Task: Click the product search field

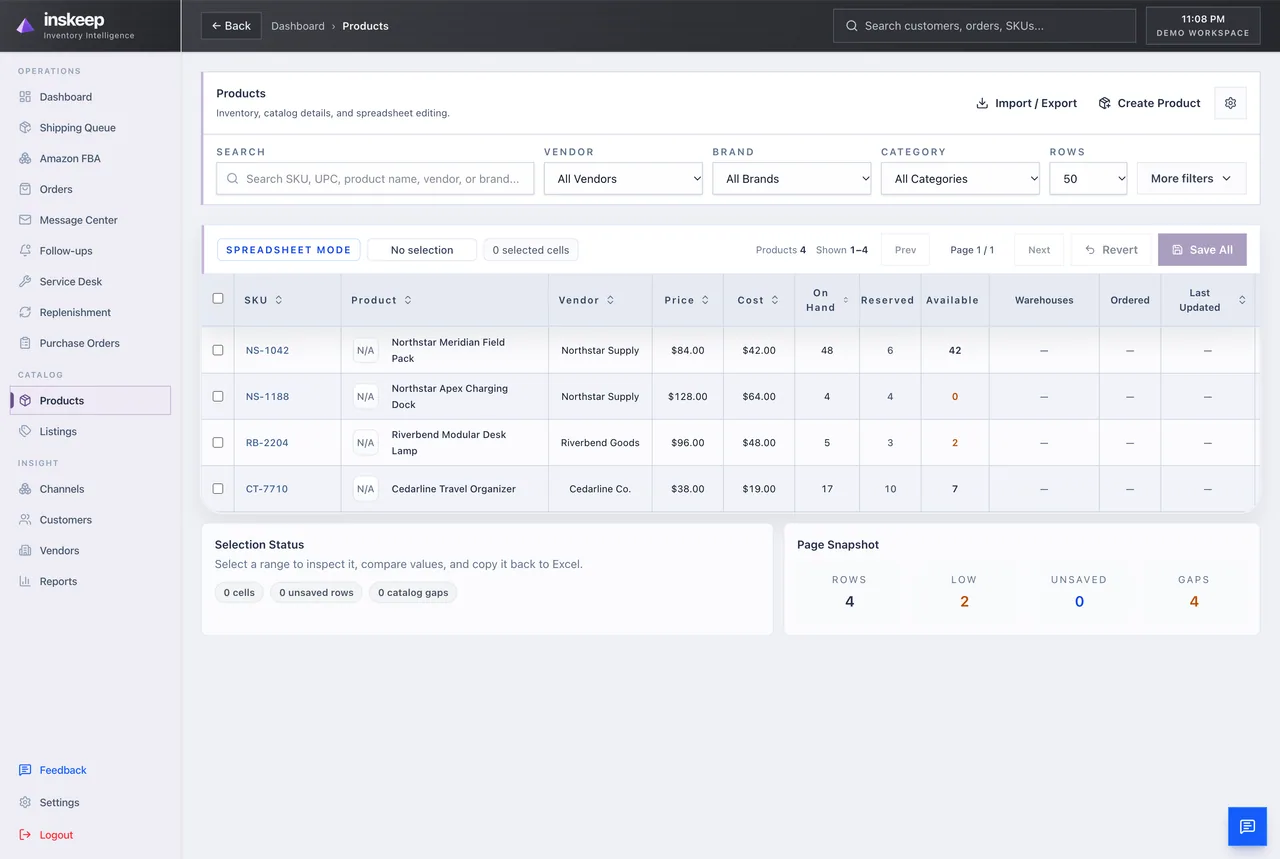Action: (x=375, y=179)
